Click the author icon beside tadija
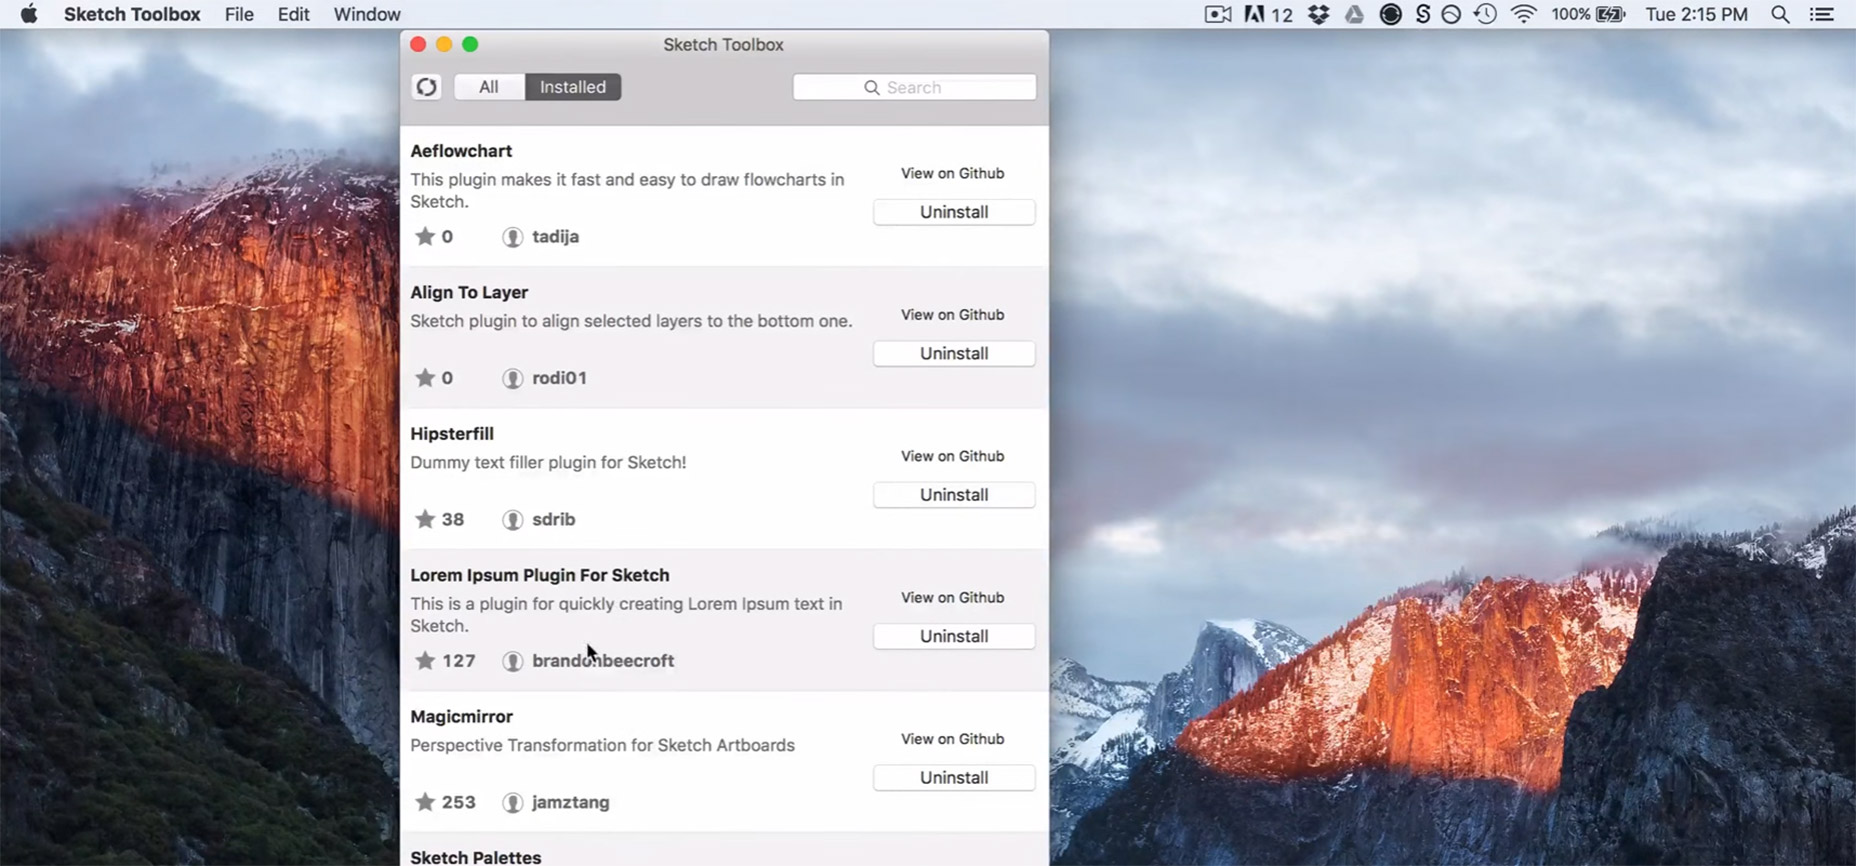This screenshot has height=866, width=1856. click(x=512, y=237)
